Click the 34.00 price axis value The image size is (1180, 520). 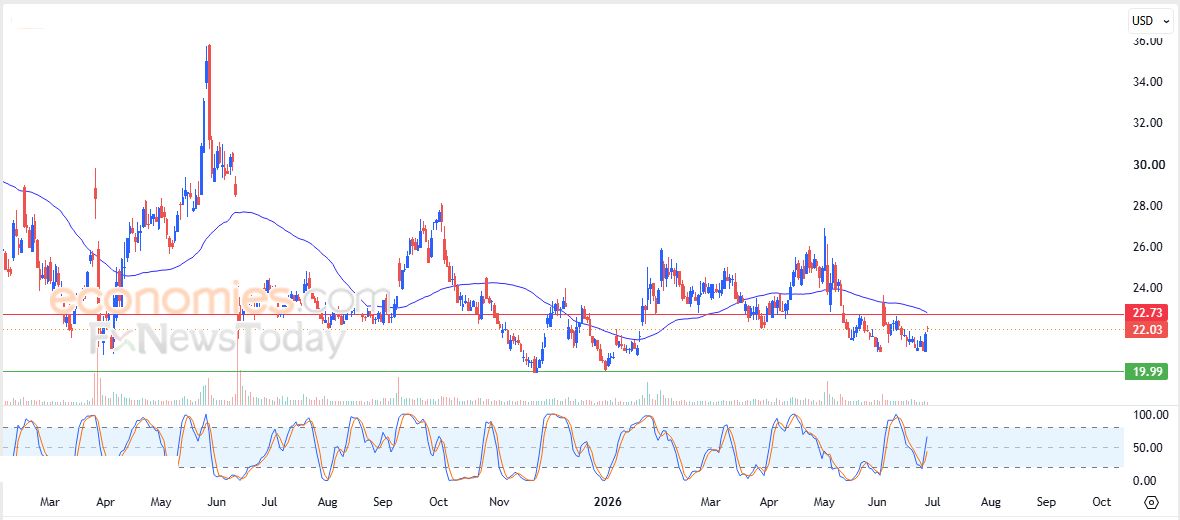[x=1149, y=82]
